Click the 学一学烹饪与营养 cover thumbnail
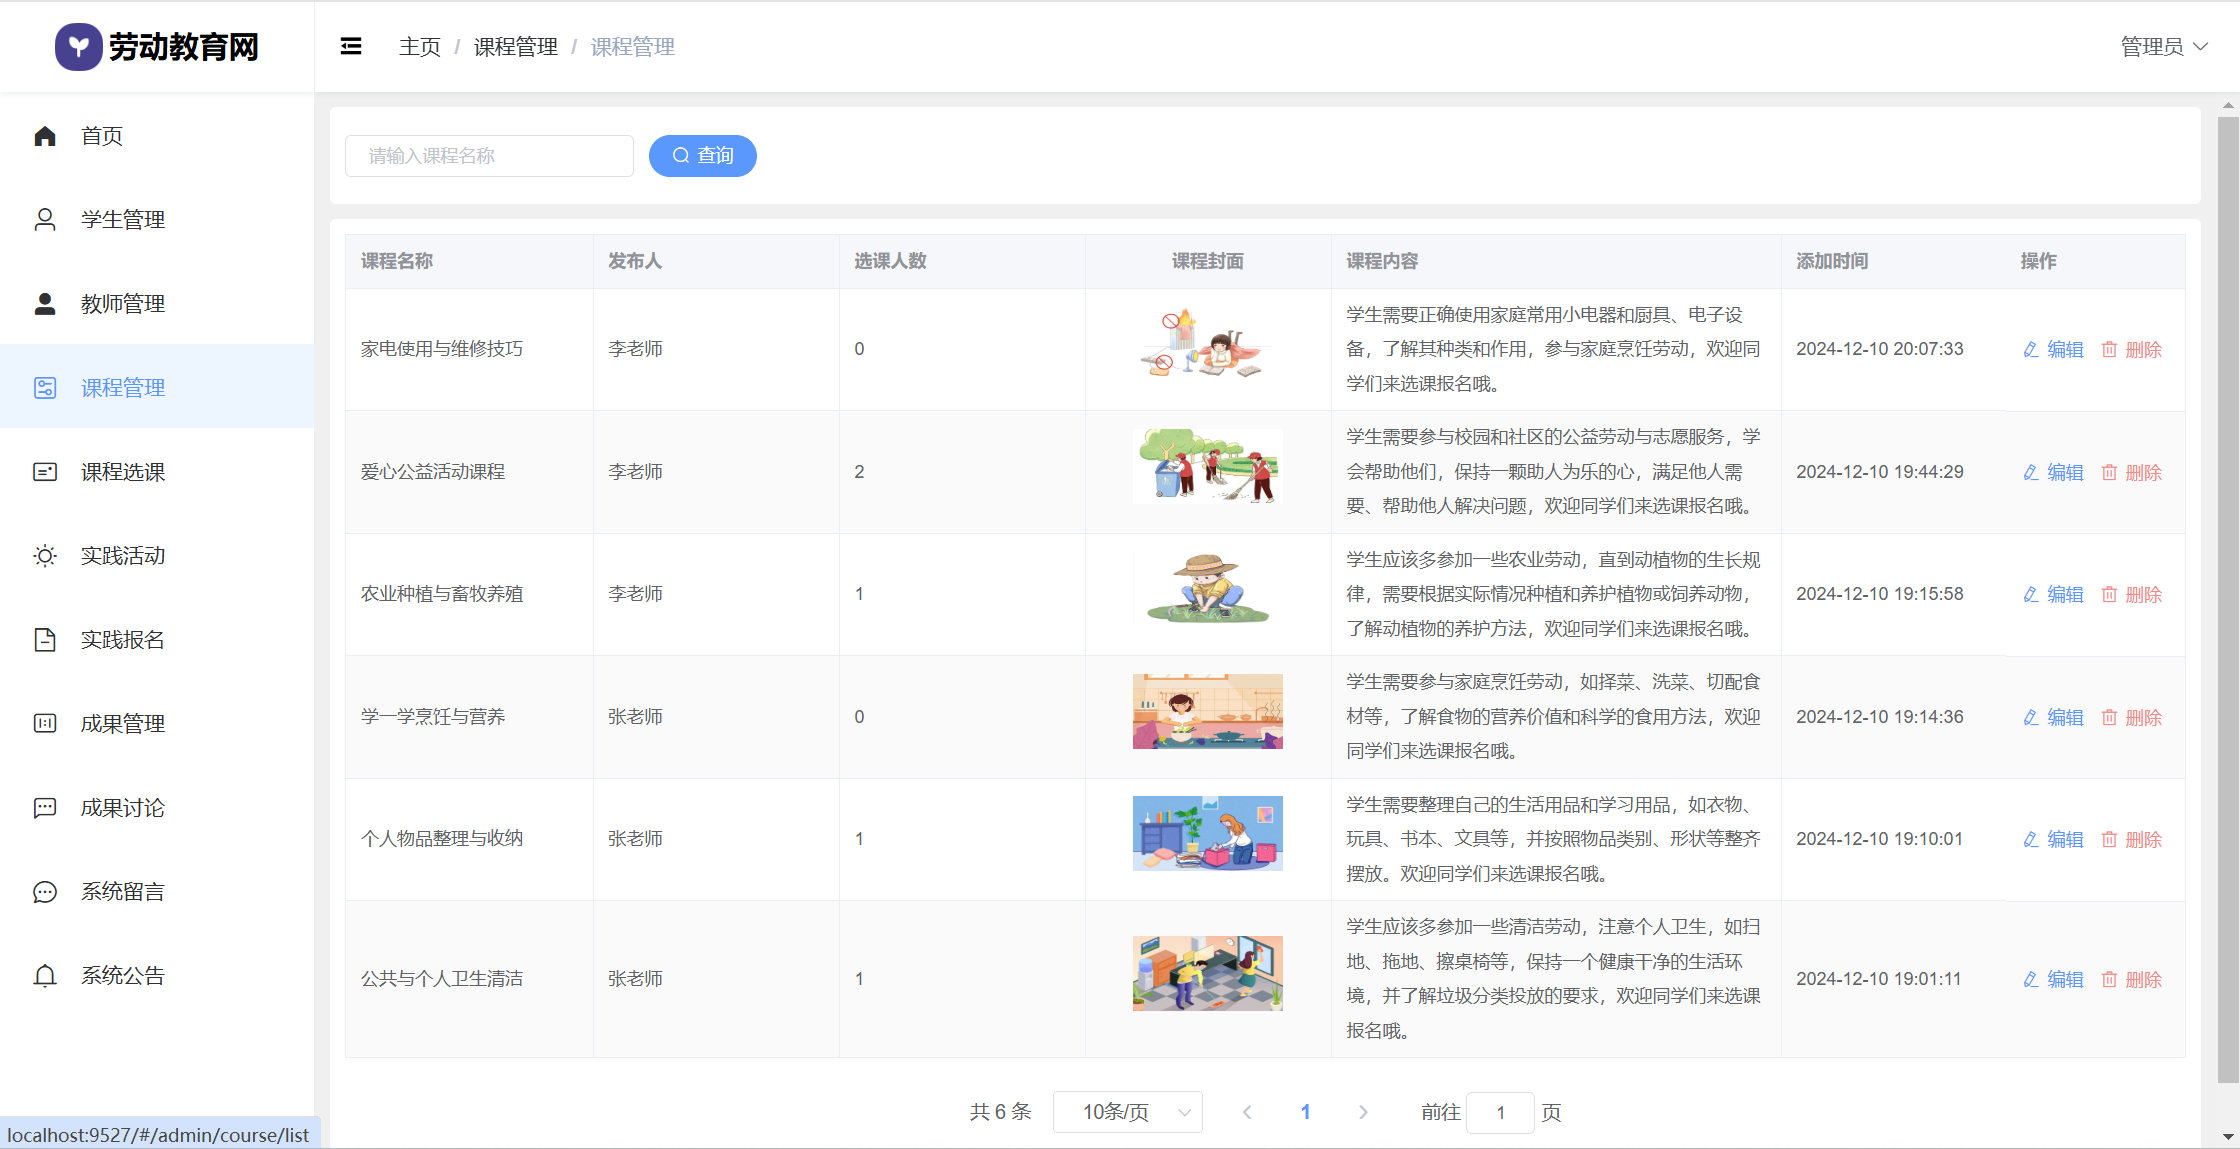The width and height of the screenshot is (2240, 1149). tap(1207, 711)
